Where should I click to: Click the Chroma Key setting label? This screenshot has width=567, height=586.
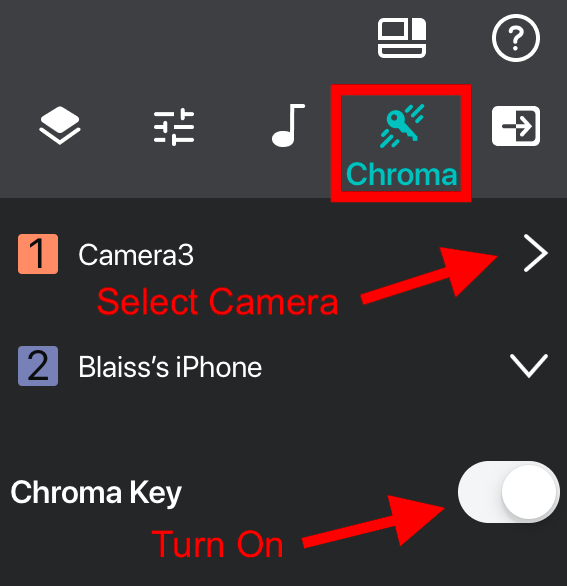click(96, 493)
